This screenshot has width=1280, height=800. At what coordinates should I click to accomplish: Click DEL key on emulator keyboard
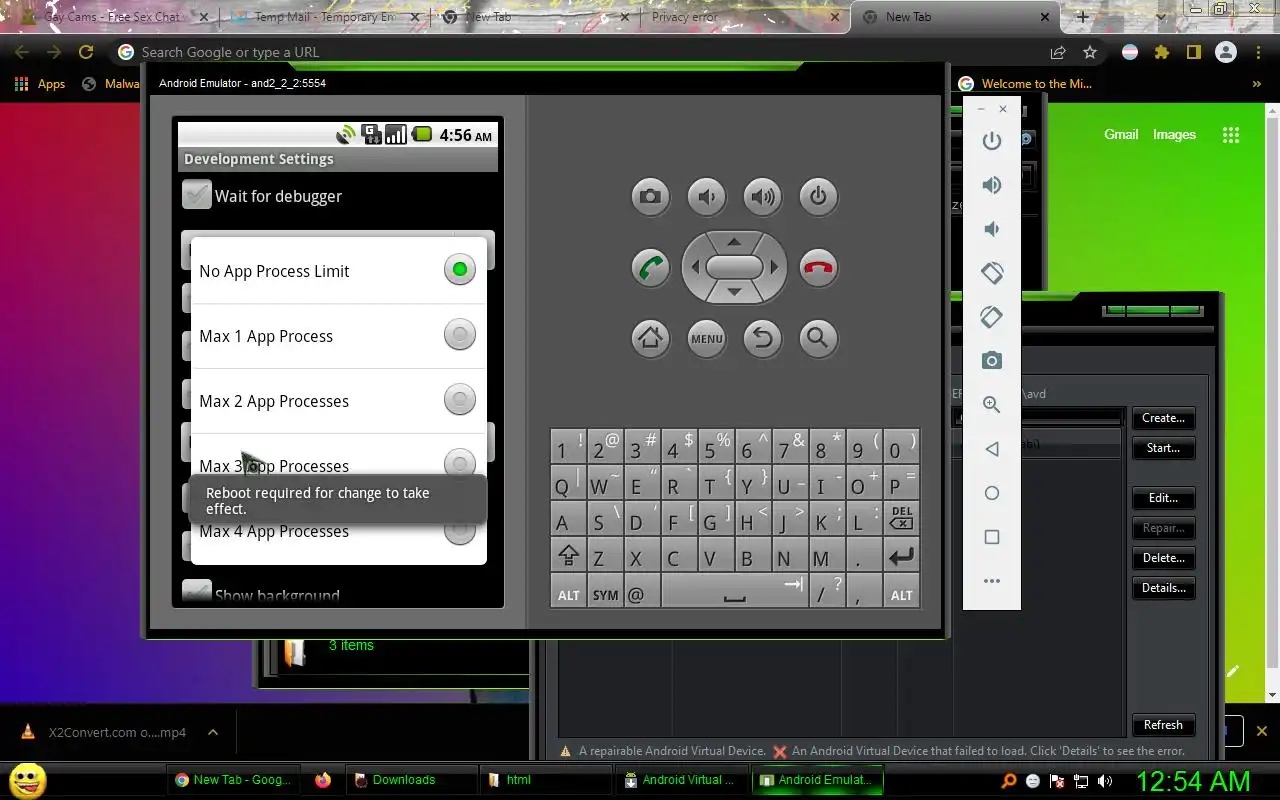pyautogui.click(x=900, y=518)
